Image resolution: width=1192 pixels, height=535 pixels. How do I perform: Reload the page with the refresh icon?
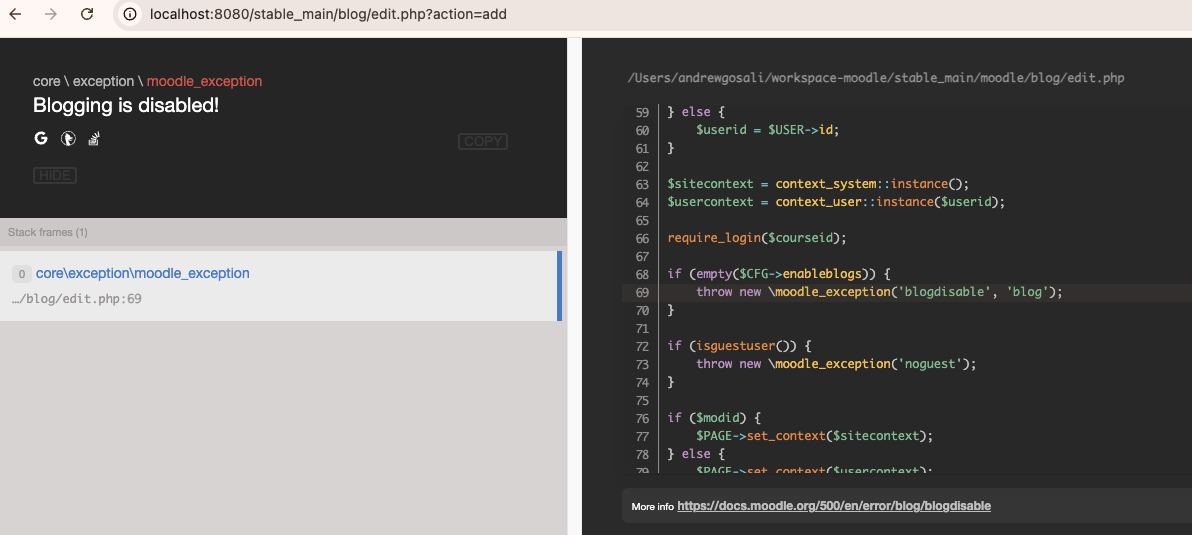[87, 14]
